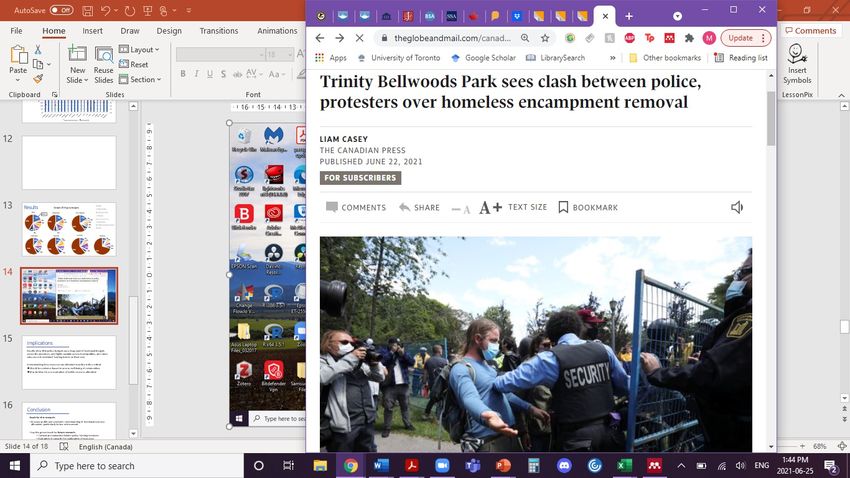
Task: Open Chrome Reading list
Action: 741,57
